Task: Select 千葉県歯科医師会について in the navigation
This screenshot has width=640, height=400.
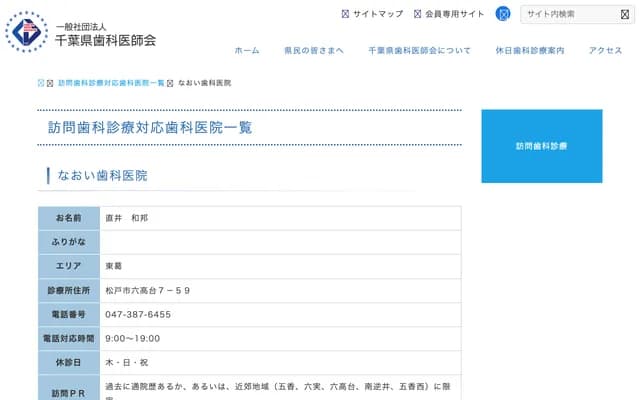Action: point(419,50)
